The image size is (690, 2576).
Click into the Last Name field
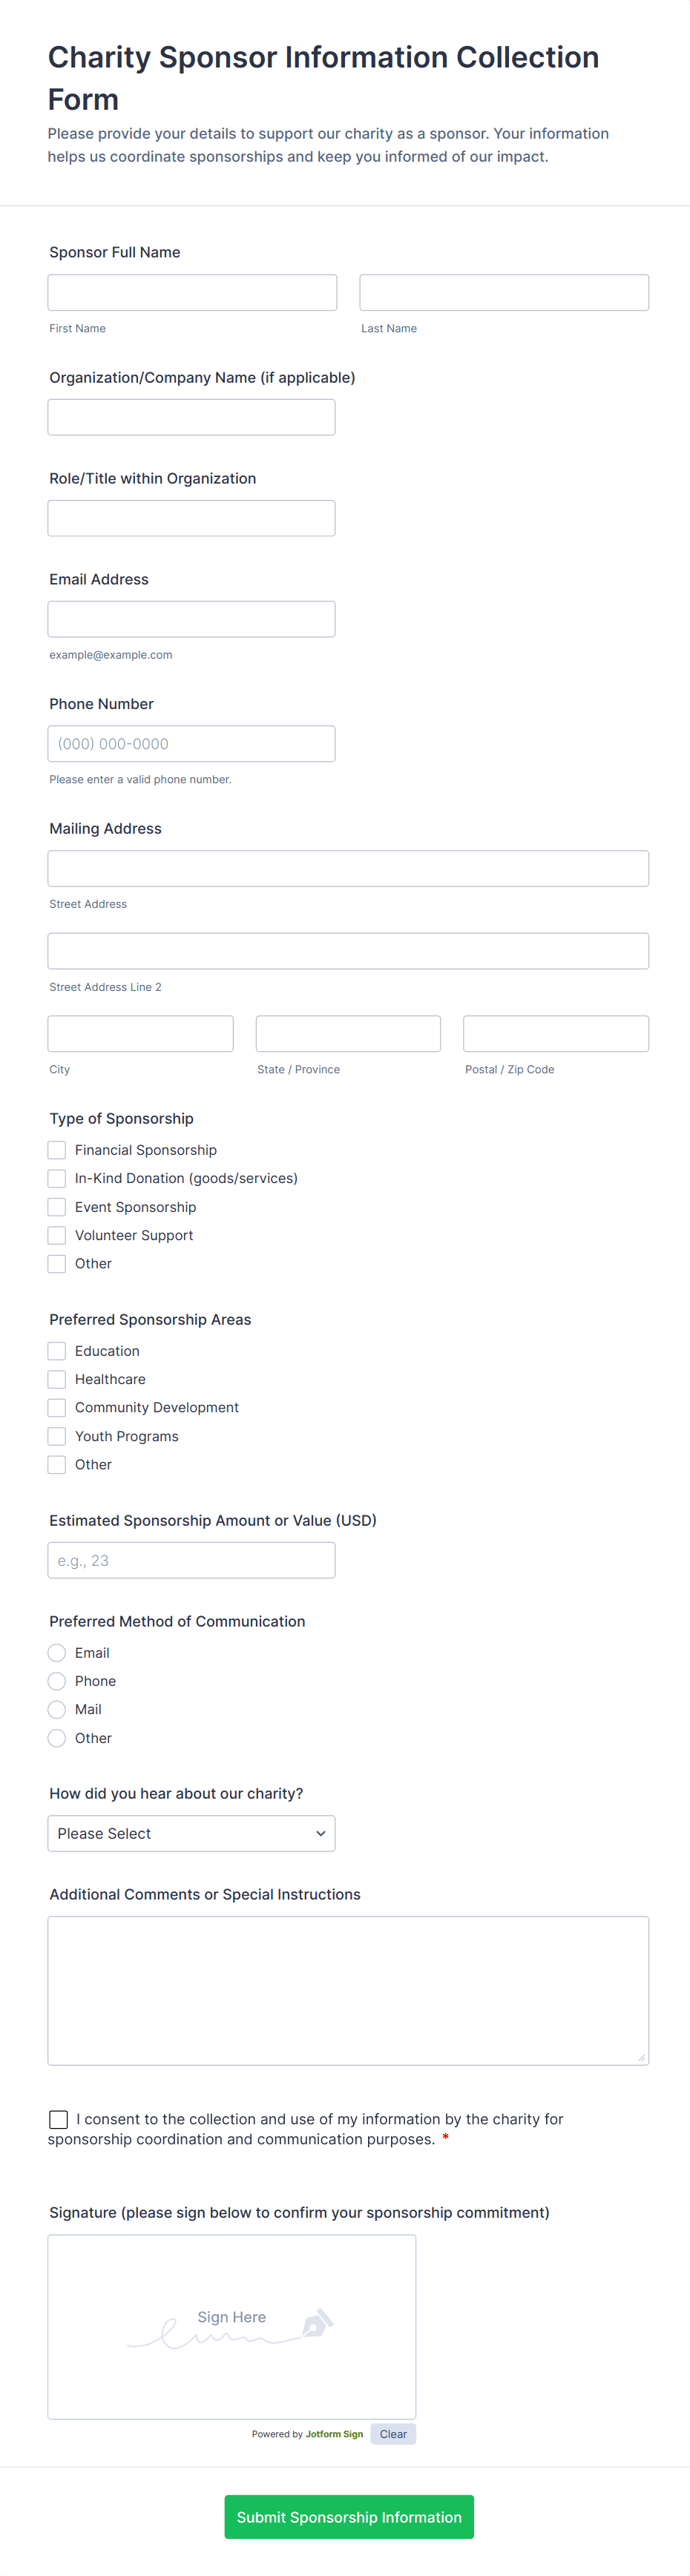click(x=504, y=293)
